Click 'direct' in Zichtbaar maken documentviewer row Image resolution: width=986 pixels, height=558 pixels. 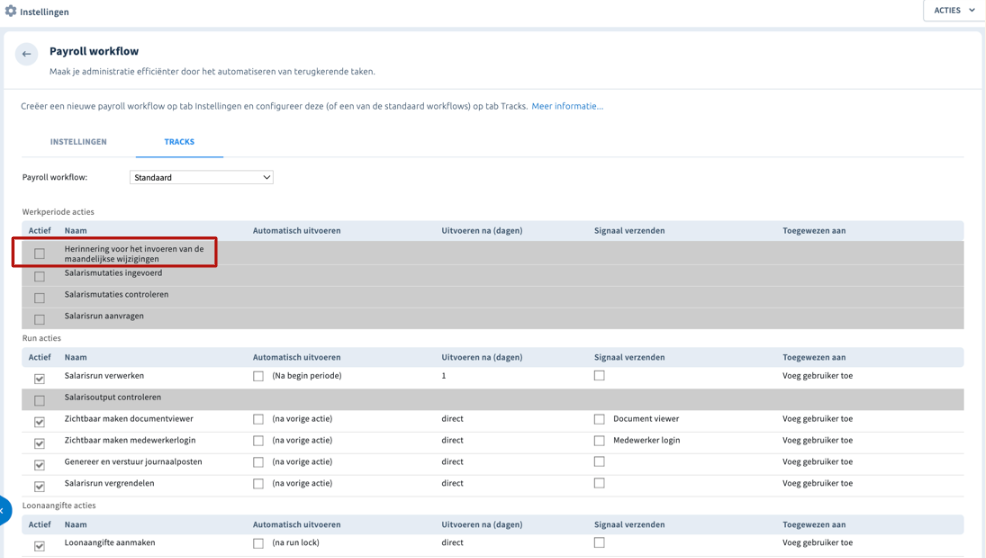click(x=452, y=418)
